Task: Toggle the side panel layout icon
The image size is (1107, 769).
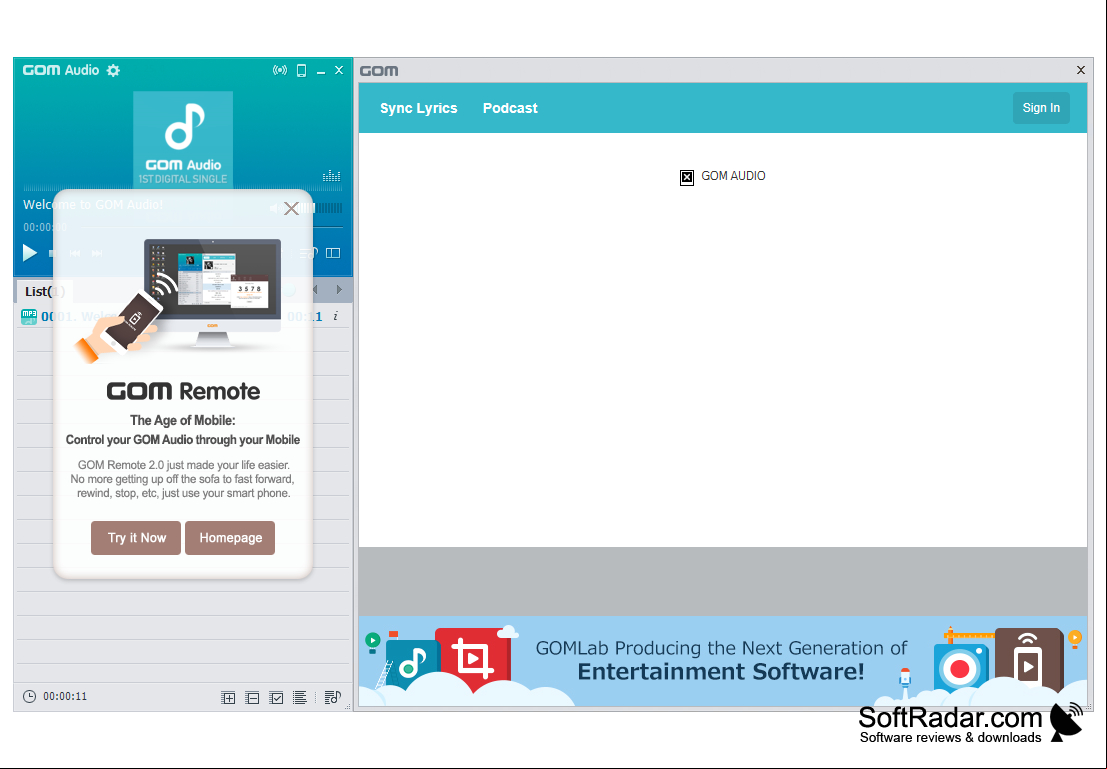Action: [x=333, y=253]
